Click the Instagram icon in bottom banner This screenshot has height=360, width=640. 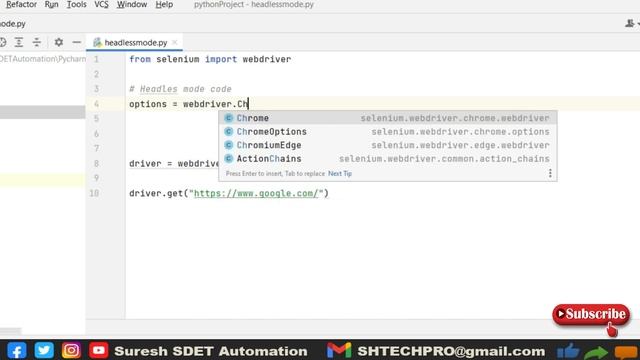click(71, 350)
